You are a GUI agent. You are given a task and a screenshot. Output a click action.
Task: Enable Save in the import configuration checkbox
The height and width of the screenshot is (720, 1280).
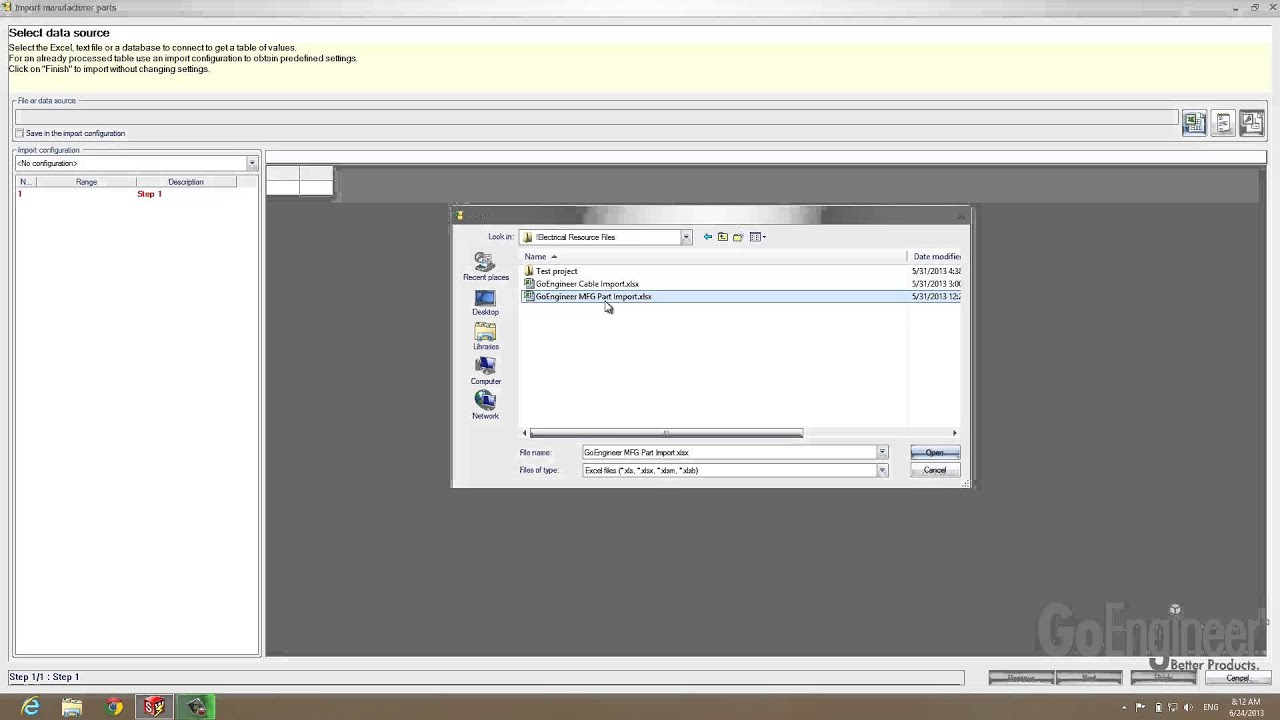tap(19, 133)
